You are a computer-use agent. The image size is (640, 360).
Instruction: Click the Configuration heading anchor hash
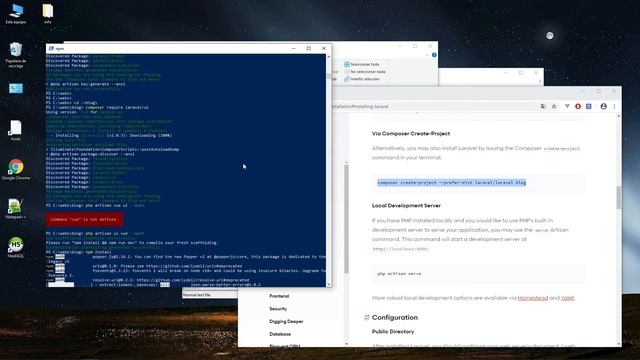coord(367,317)
